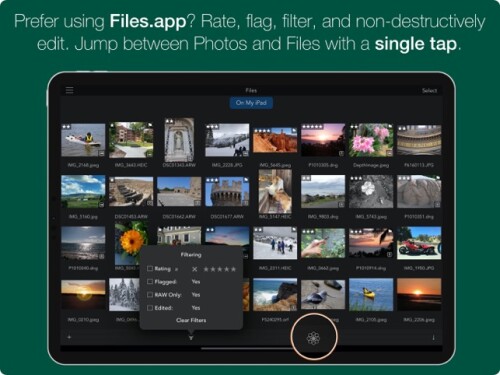Set the fifth star in the Rating filter

233,269
